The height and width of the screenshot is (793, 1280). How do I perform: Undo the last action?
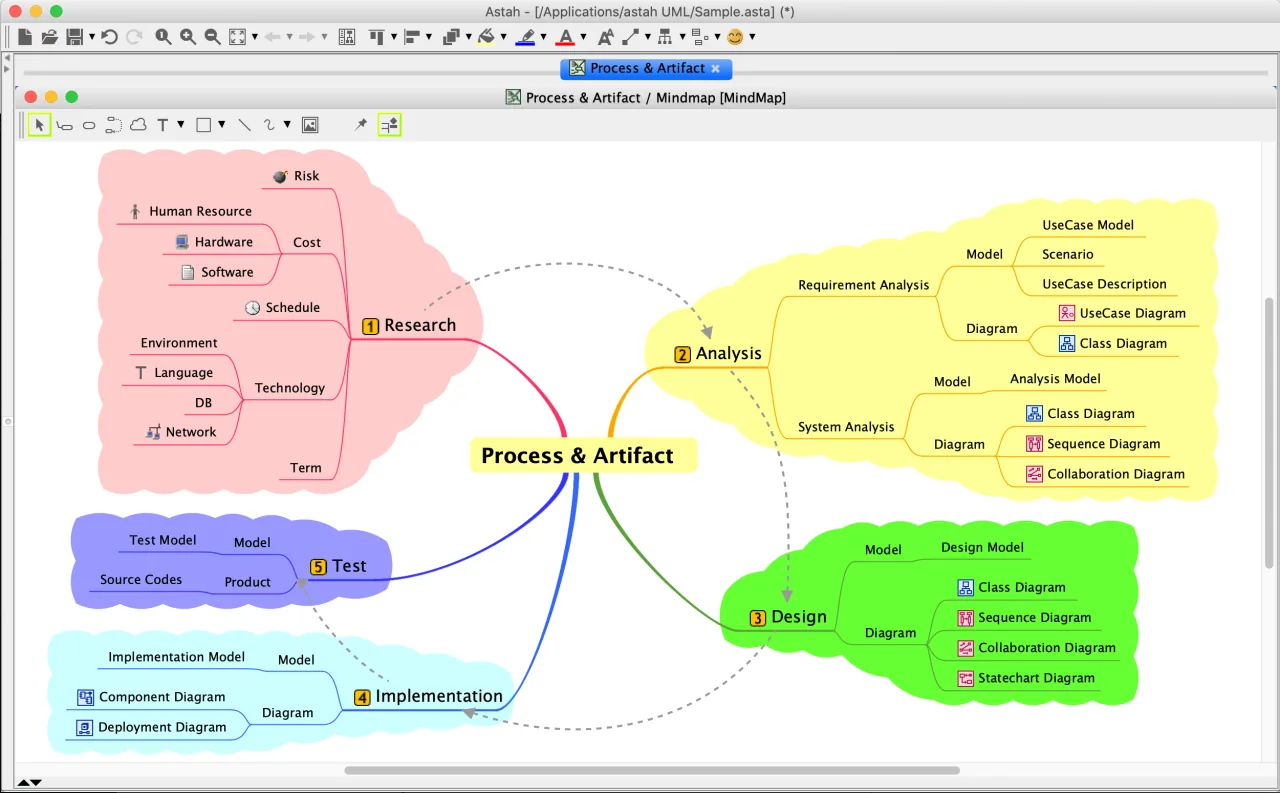tap(109, 37)
